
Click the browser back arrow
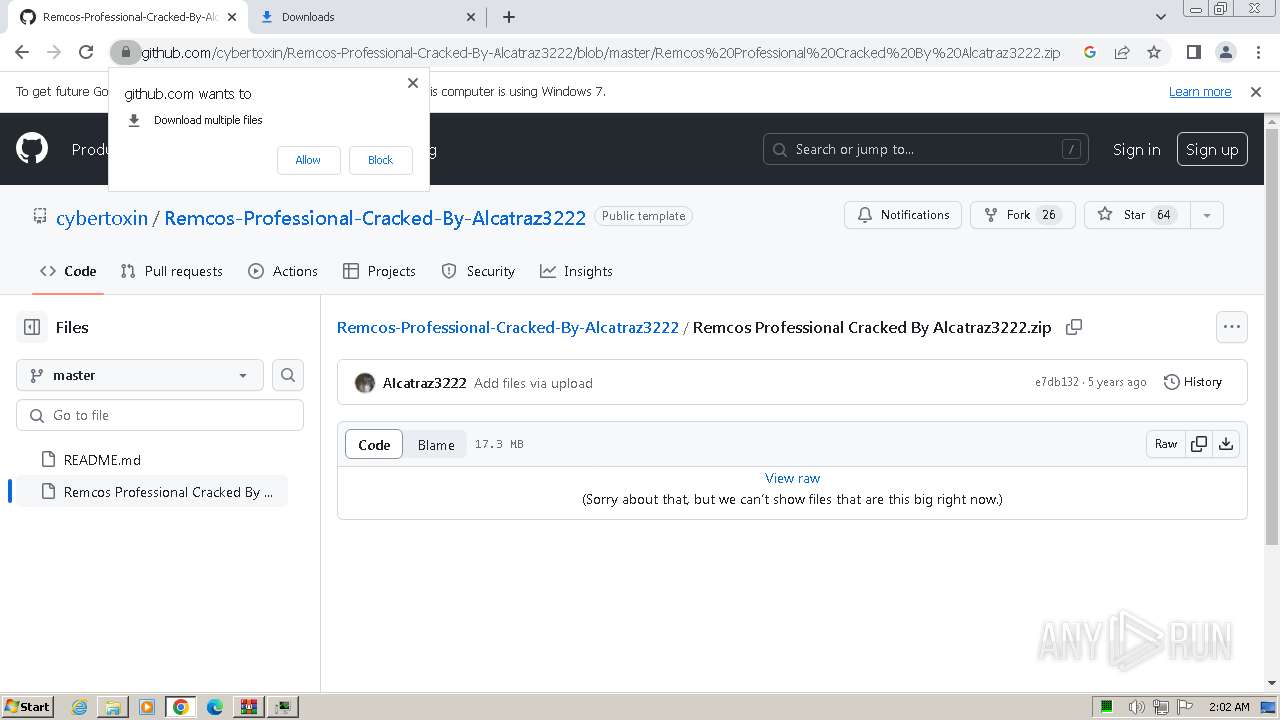click(x=22, y=52)
